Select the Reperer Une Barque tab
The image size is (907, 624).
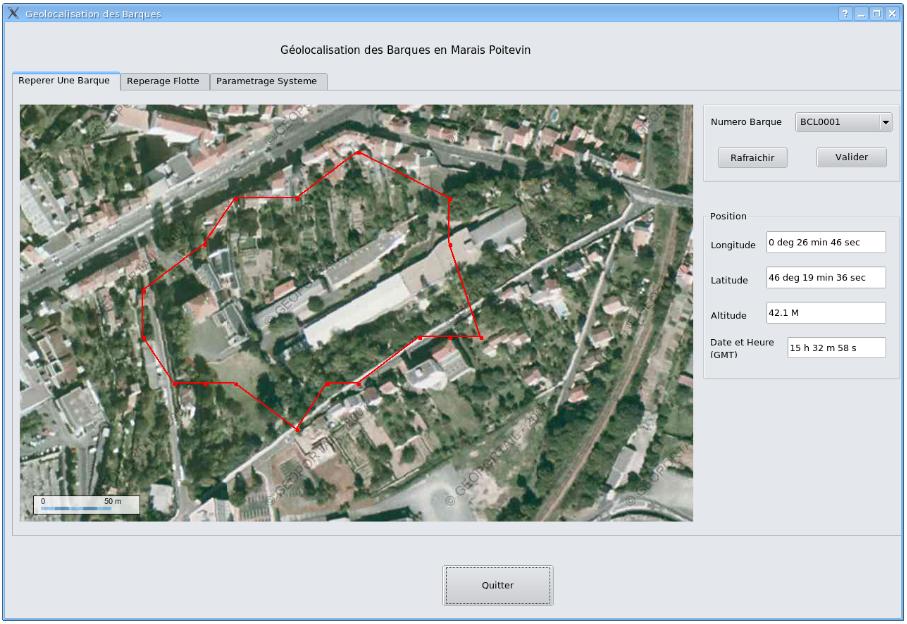pyautogui.click(x=64, y=80)
